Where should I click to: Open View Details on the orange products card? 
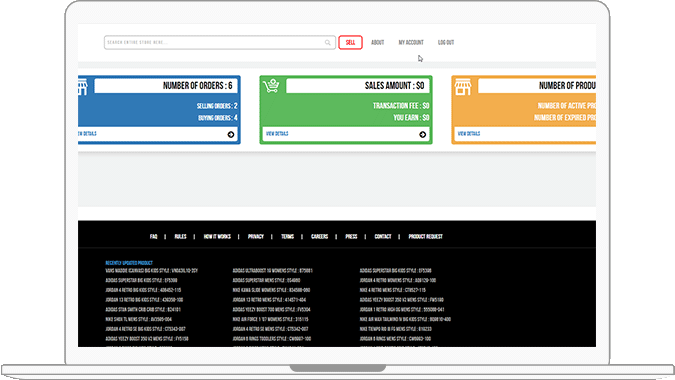pyautogui.click(x=469, y=134)
